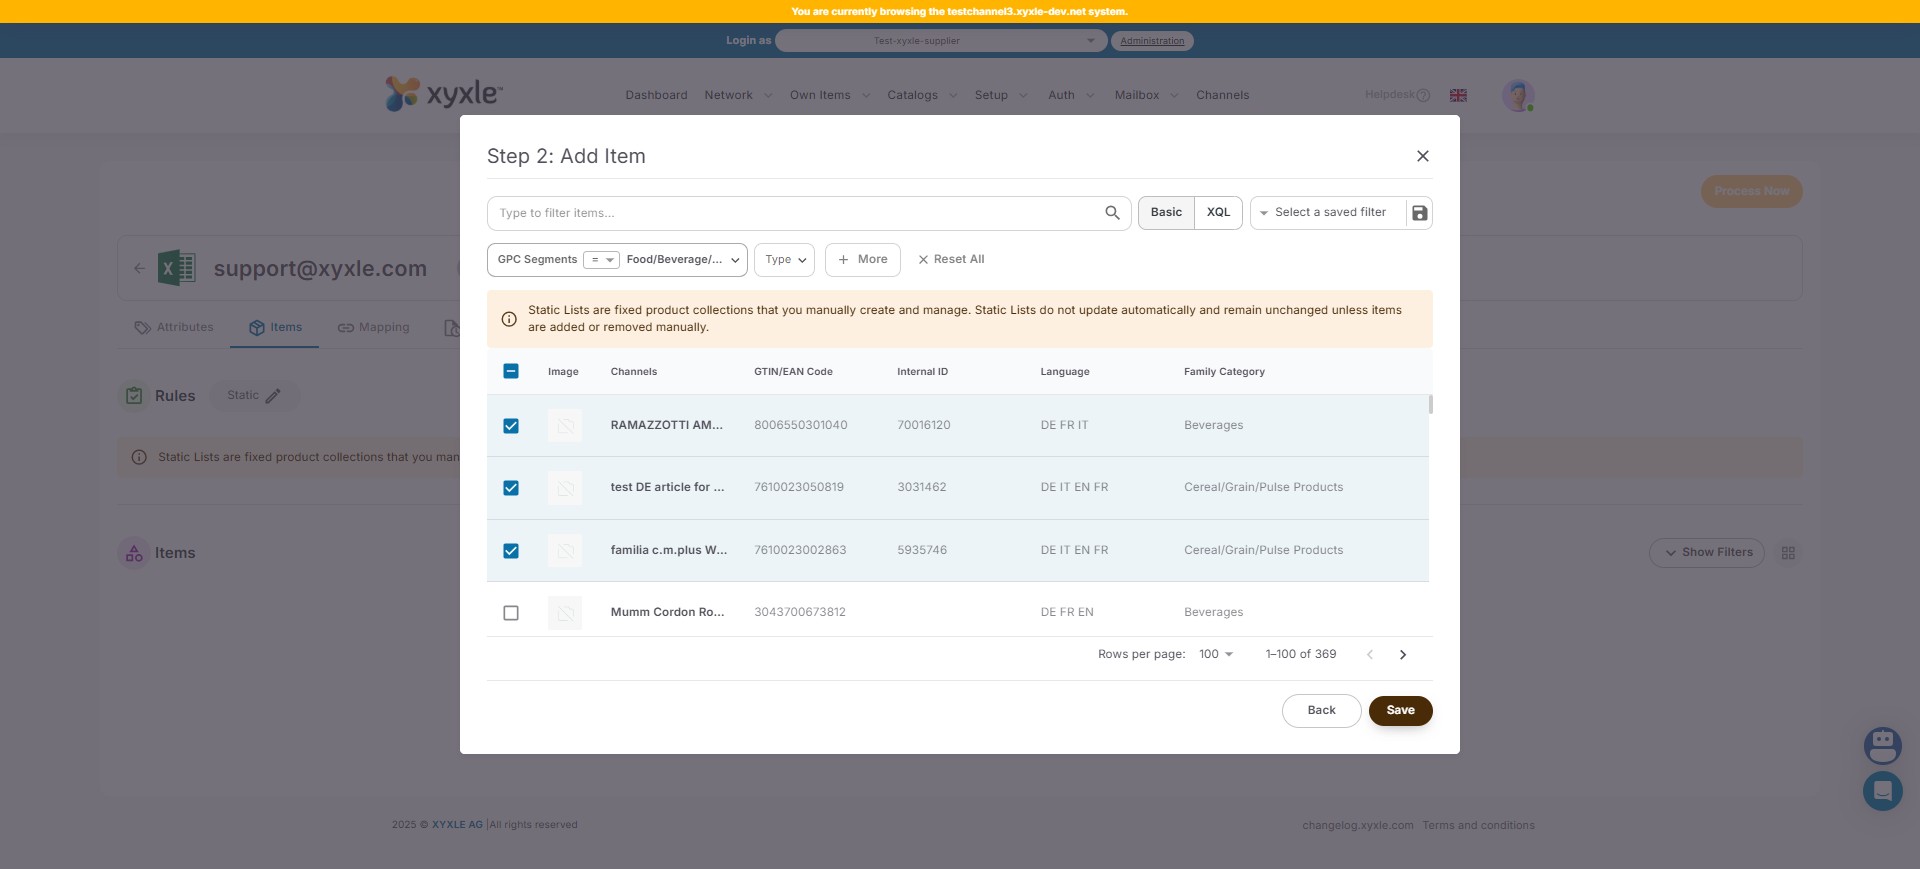Click the pencil edit icon next to Static
The width and height of the screenshot is (1920, 869).
pyautogui.click(x=273, y=396)
